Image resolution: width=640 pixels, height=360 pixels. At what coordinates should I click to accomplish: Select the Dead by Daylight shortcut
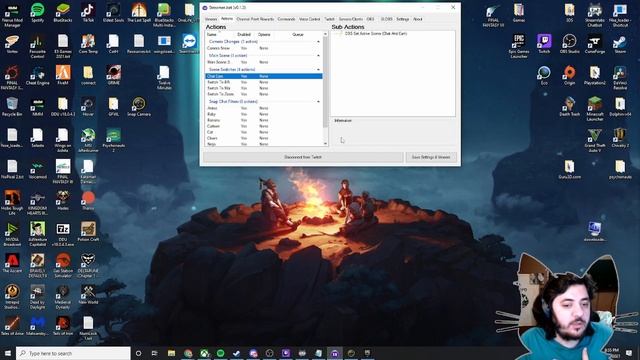tap(38, 297)
